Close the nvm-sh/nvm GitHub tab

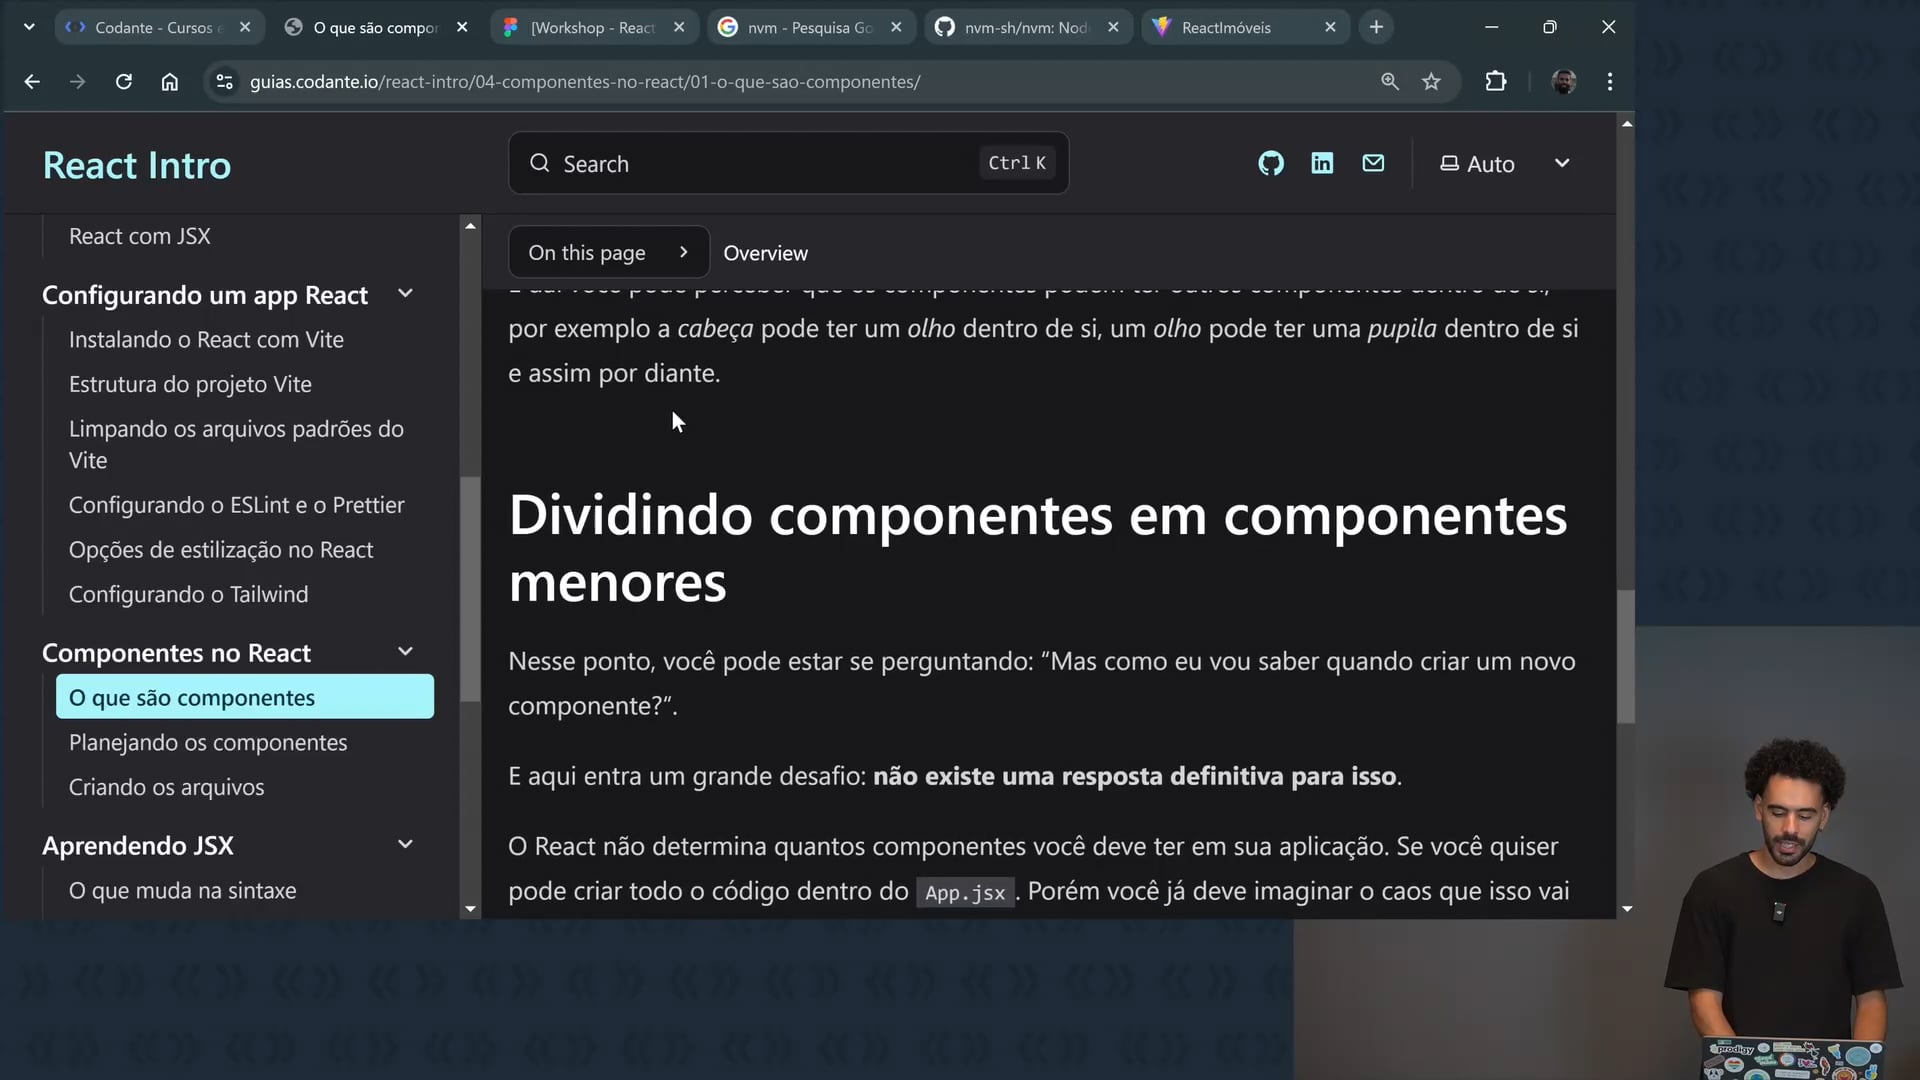(x=1113, y=27)
